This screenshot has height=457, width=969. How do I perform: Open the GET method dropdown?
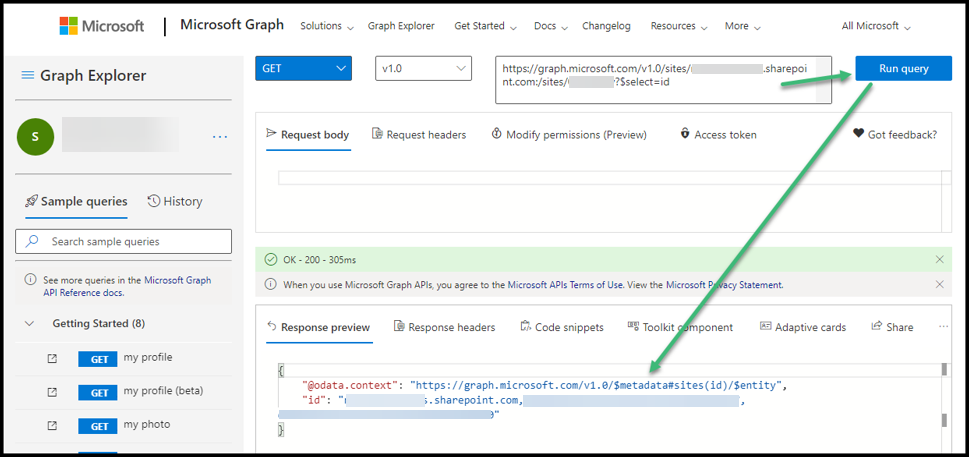coord(303,68)
